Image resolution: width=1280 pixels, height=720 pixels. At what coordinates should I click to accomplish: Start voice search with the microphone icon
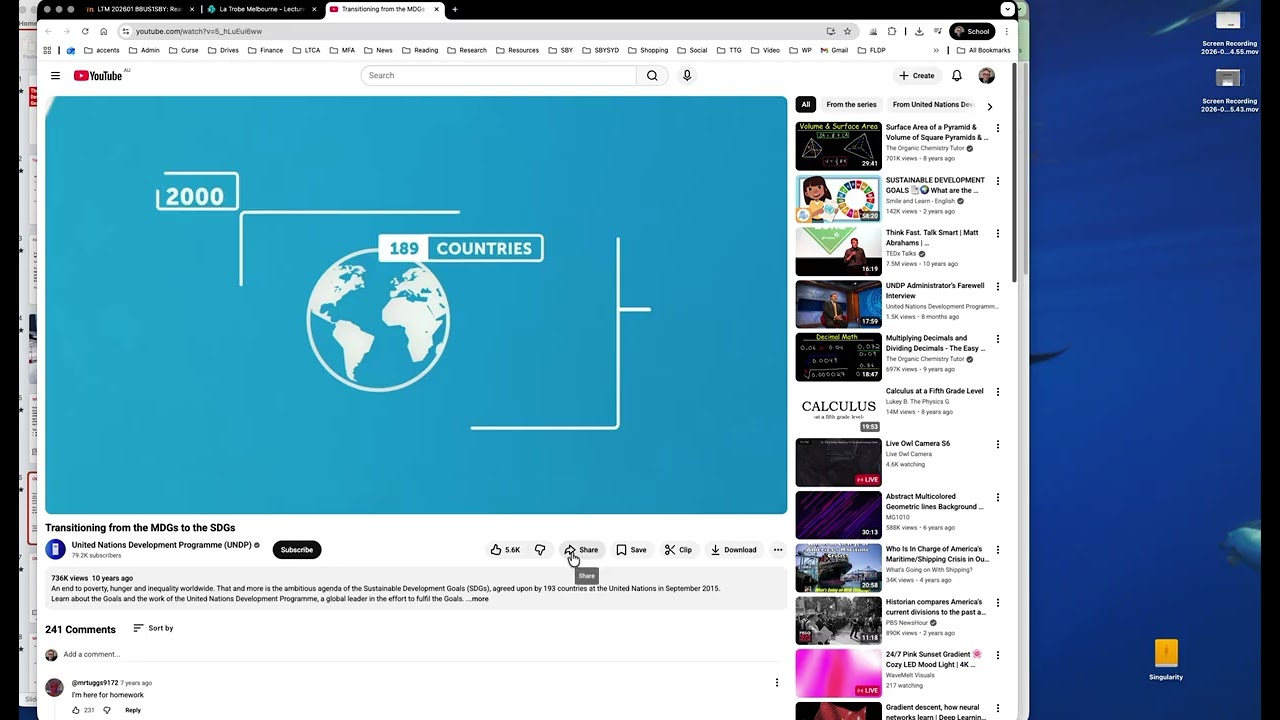[687, 75]
